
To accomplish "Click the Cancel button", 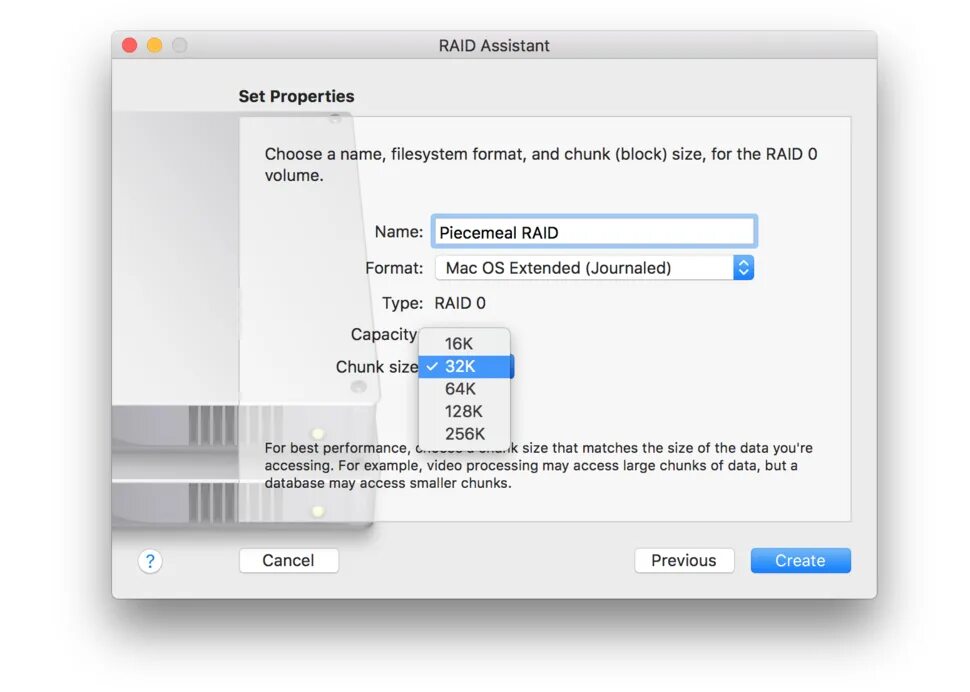I will pos(288,560).
